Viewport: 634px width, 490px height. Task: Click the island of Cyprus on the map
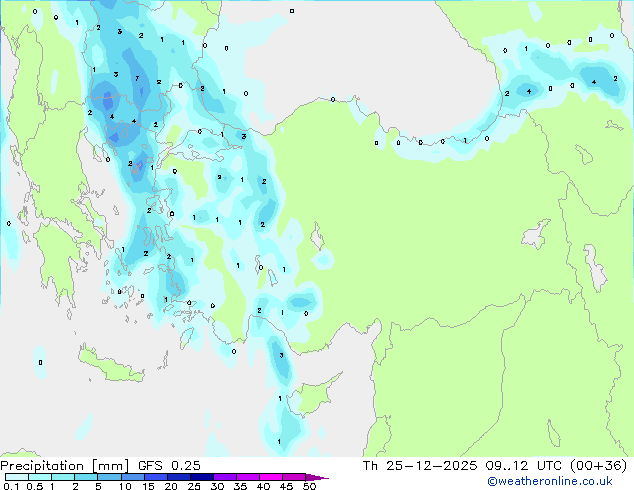(315, 395)
